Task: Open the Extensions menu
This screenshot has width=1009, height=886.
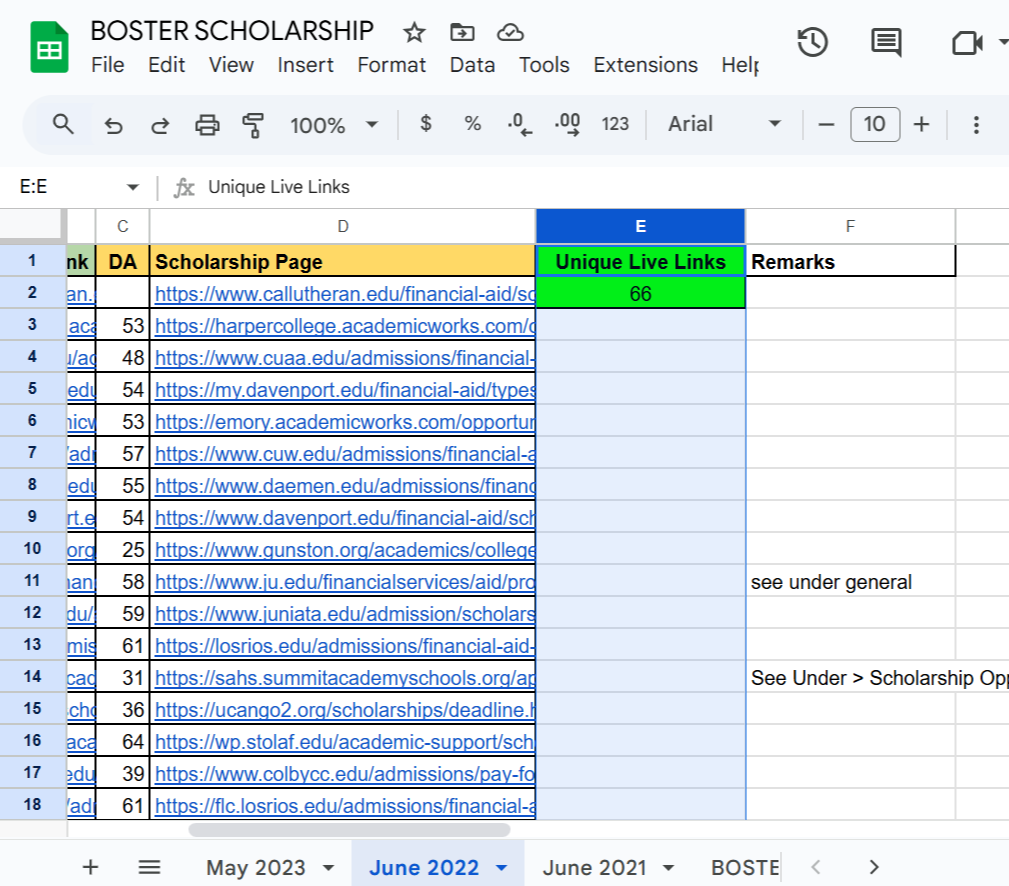Action: [645, 65]
